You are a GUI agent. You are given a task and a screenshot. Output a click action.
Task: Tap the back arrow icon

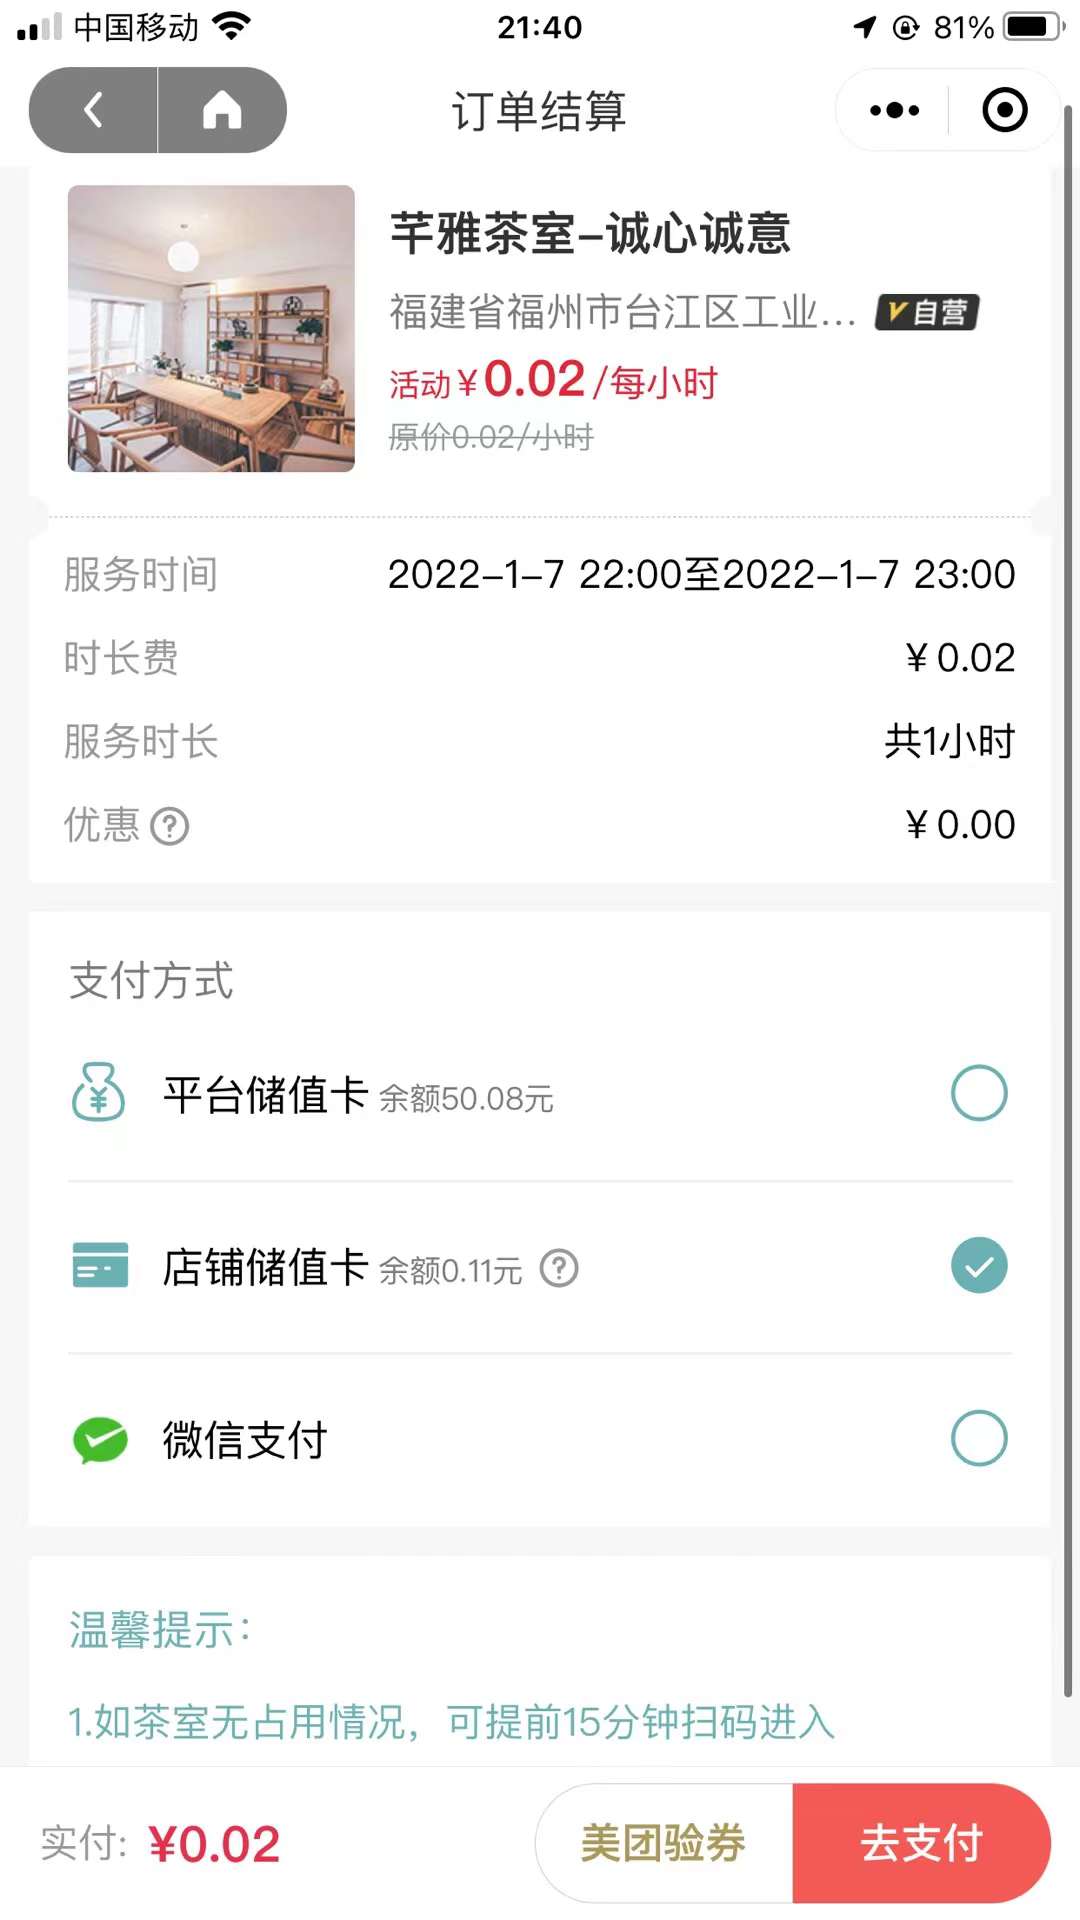tap(93, 110)
